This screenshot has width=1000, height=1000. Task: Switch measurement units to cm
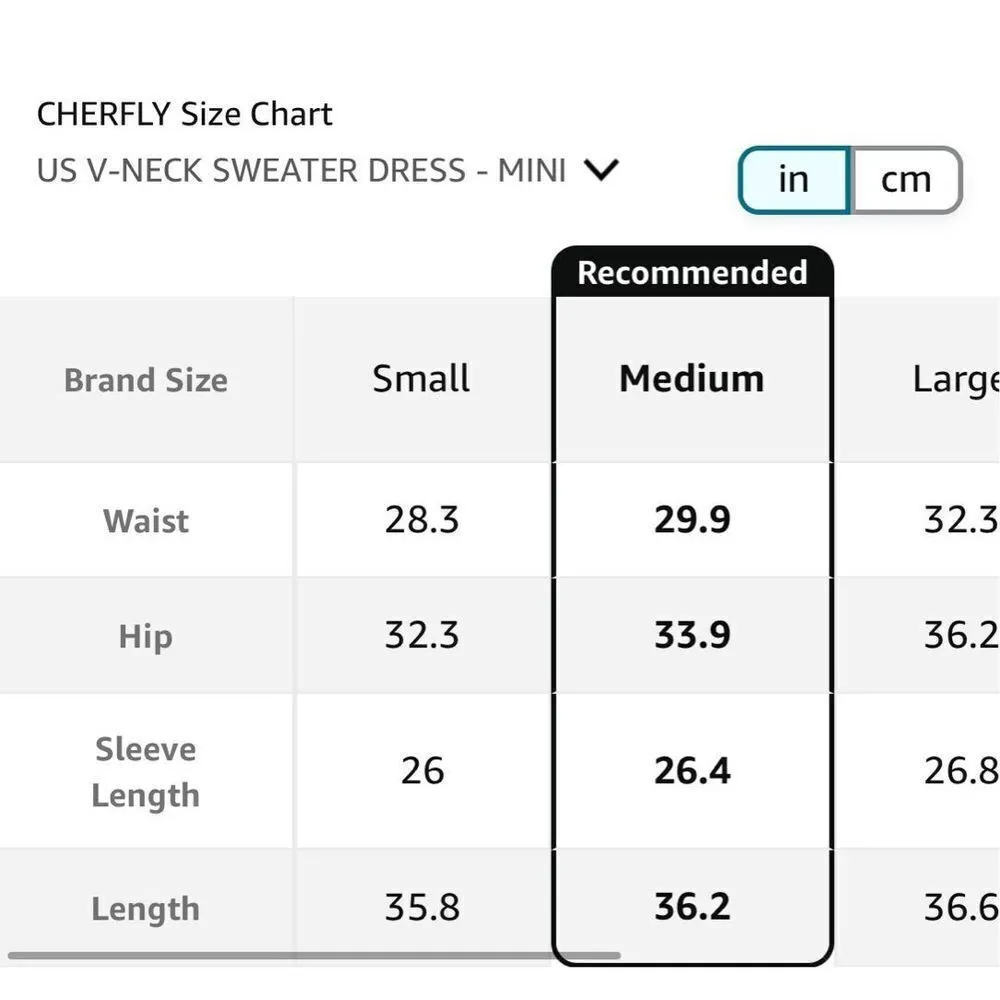[905, 180]
